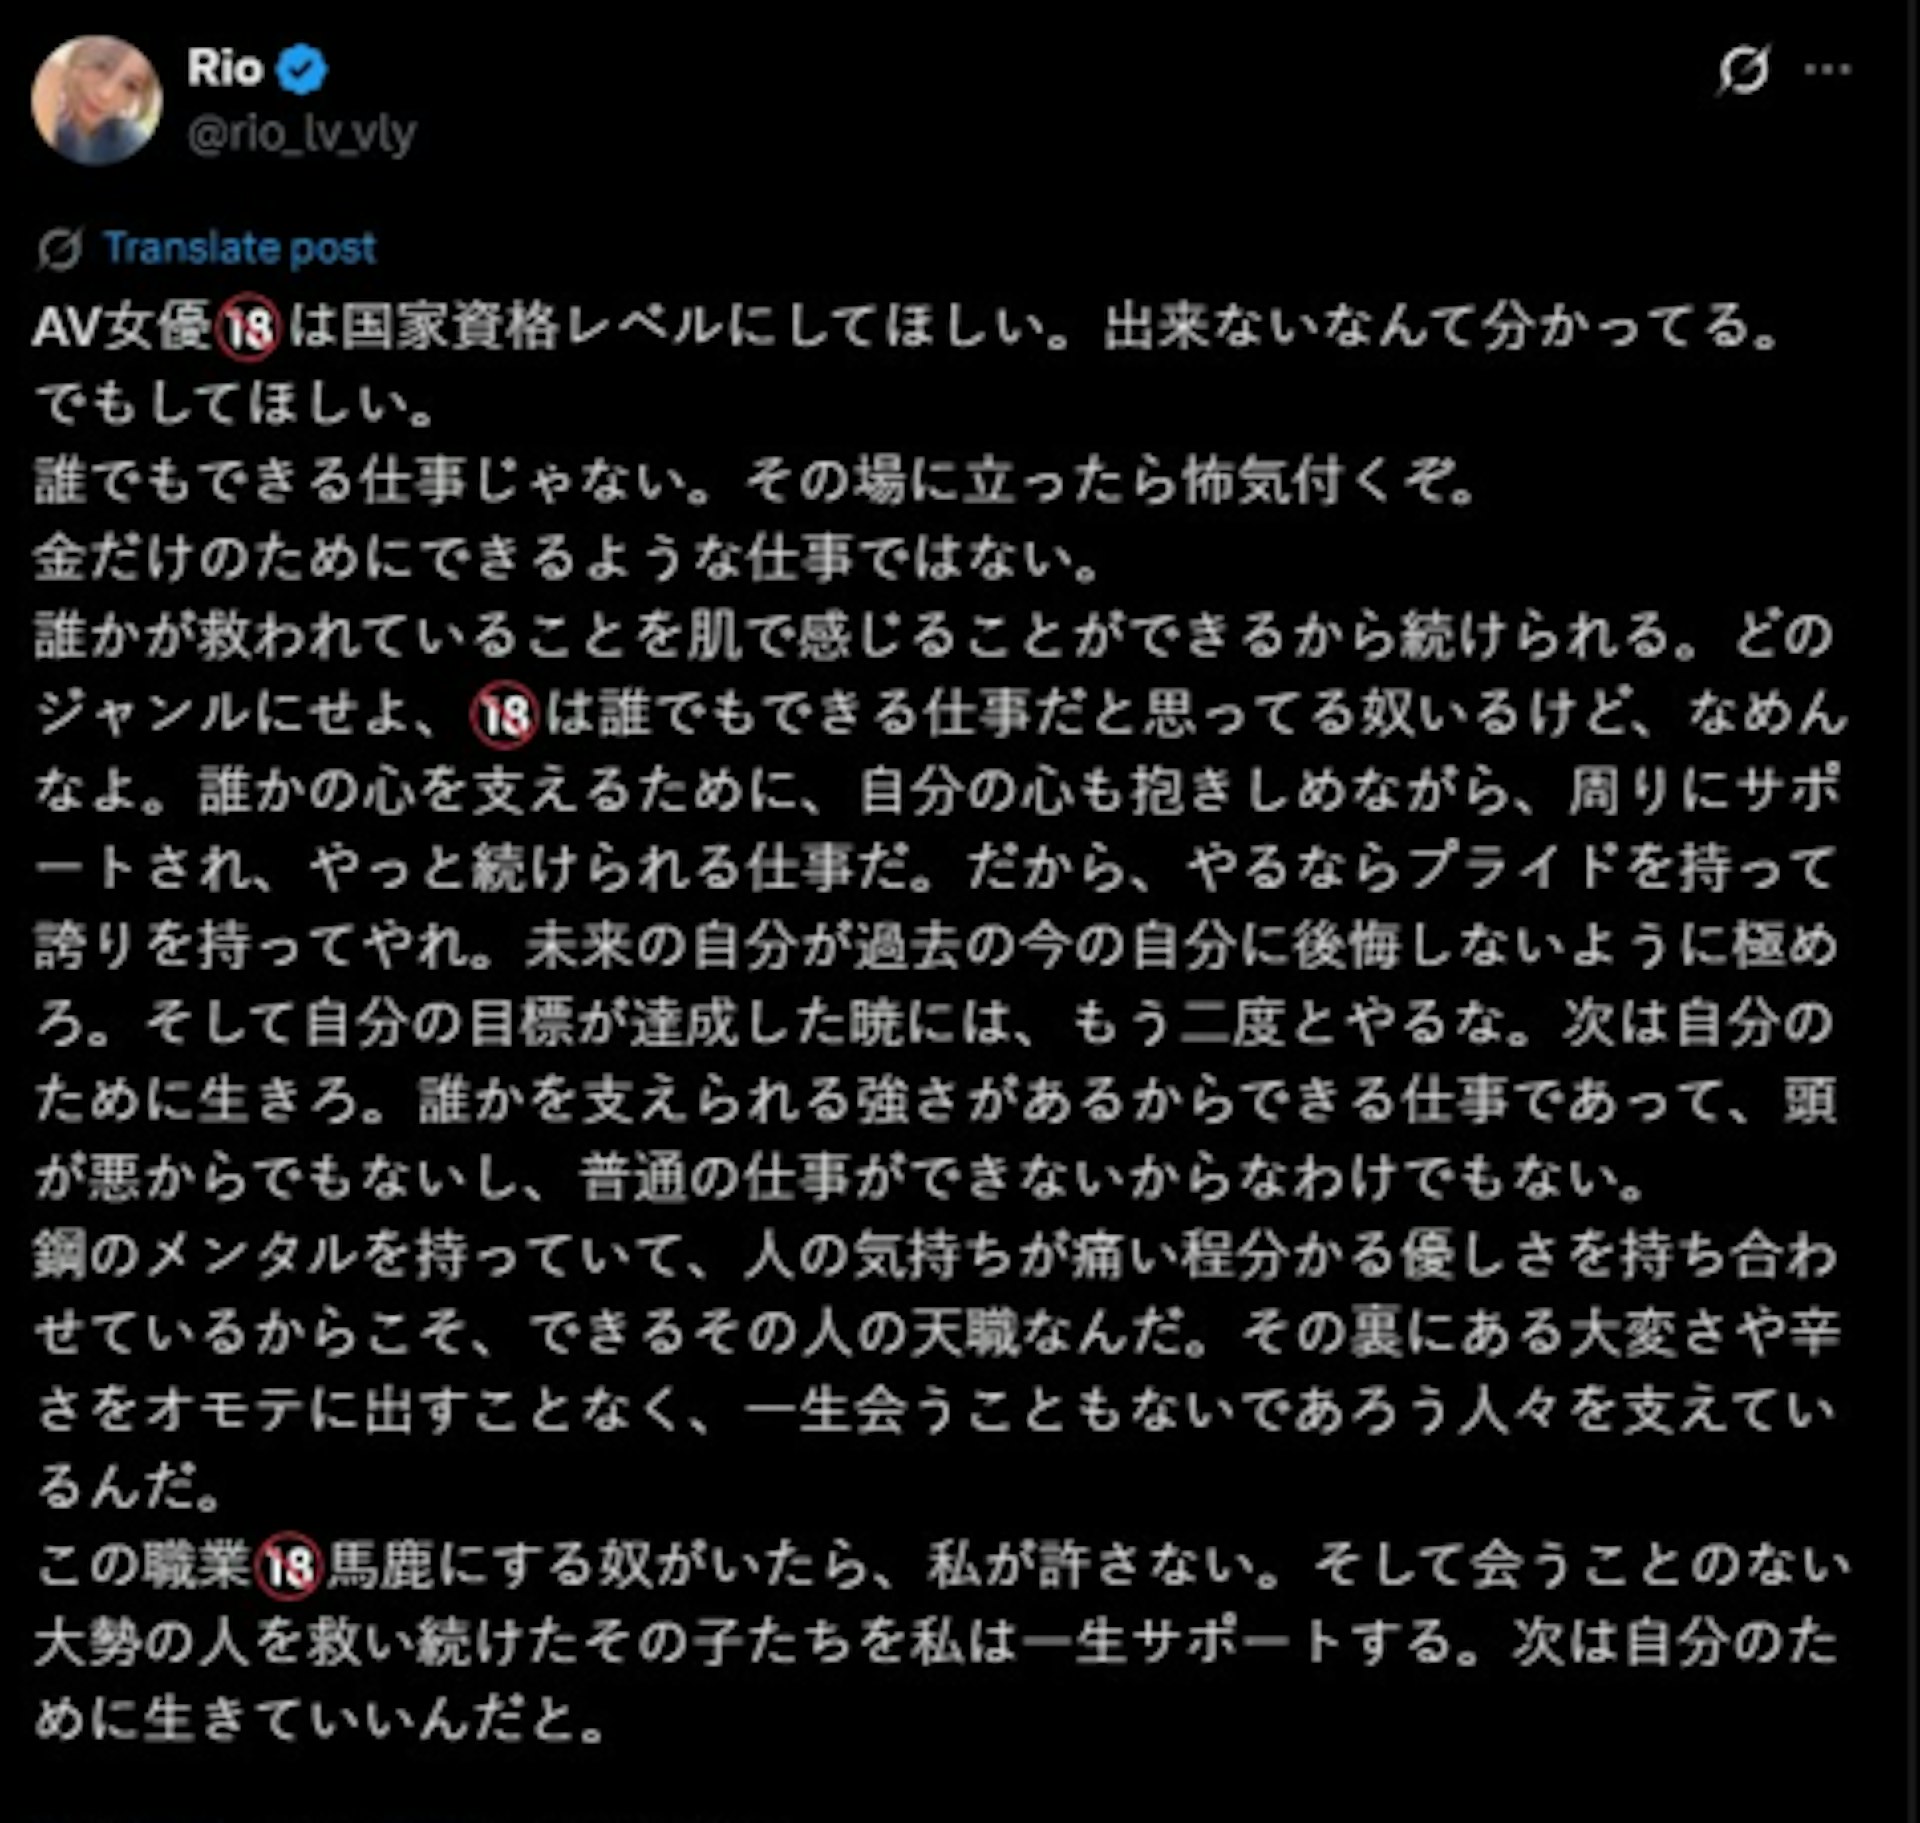Click the 18 emoji after ジャンルにせよ、
The width and height of the screenshot is (1920, 1823).
click(x=504, y=714)
